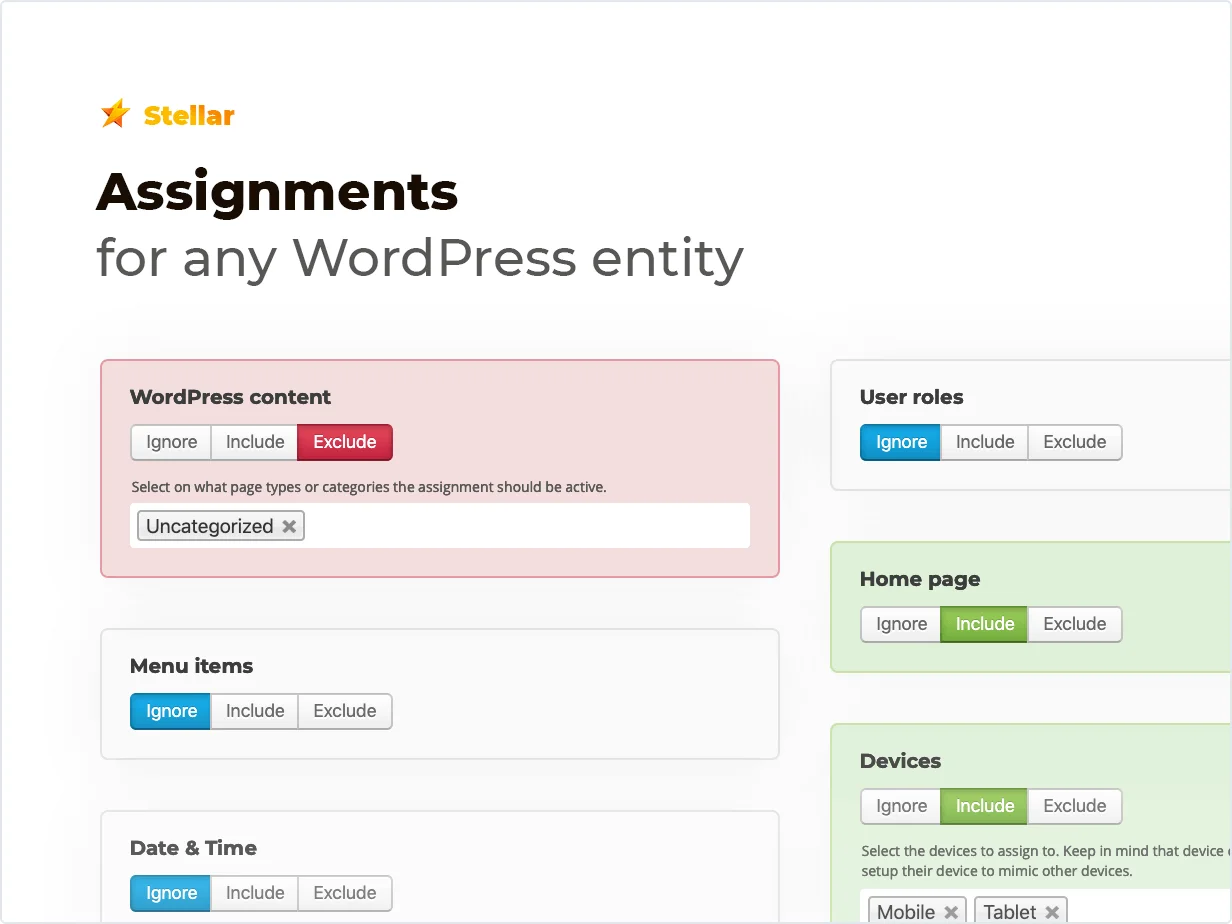Set Home page back to Ignore

[x=899, y=624]
